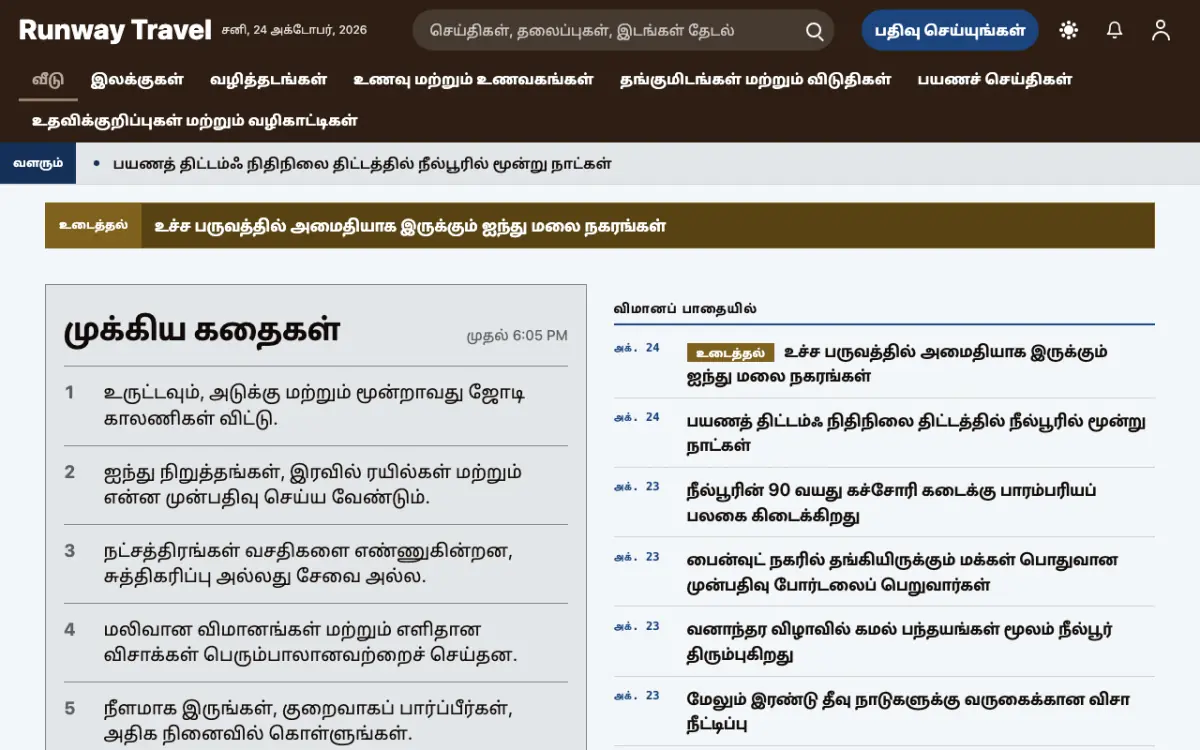1200x750 pixels.
Task: Open உதவிக்குறிப்புகள் மற்றும் வழிகாட்டிகள் section
Action: coord(195,121)
